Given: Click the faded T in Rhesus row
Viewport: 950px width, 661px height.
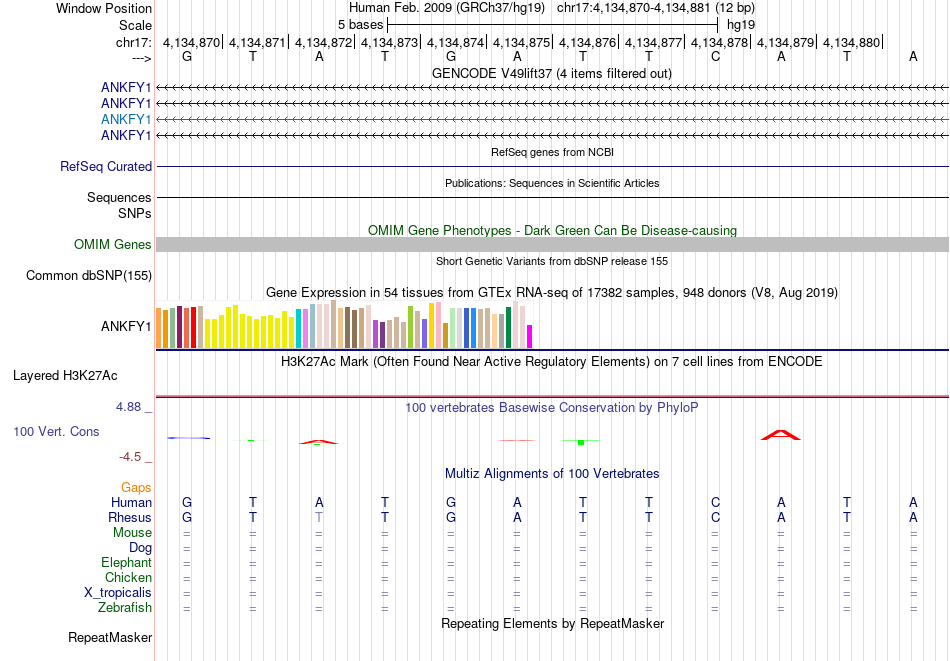Looking at the screenshot, I should [319, 517].
